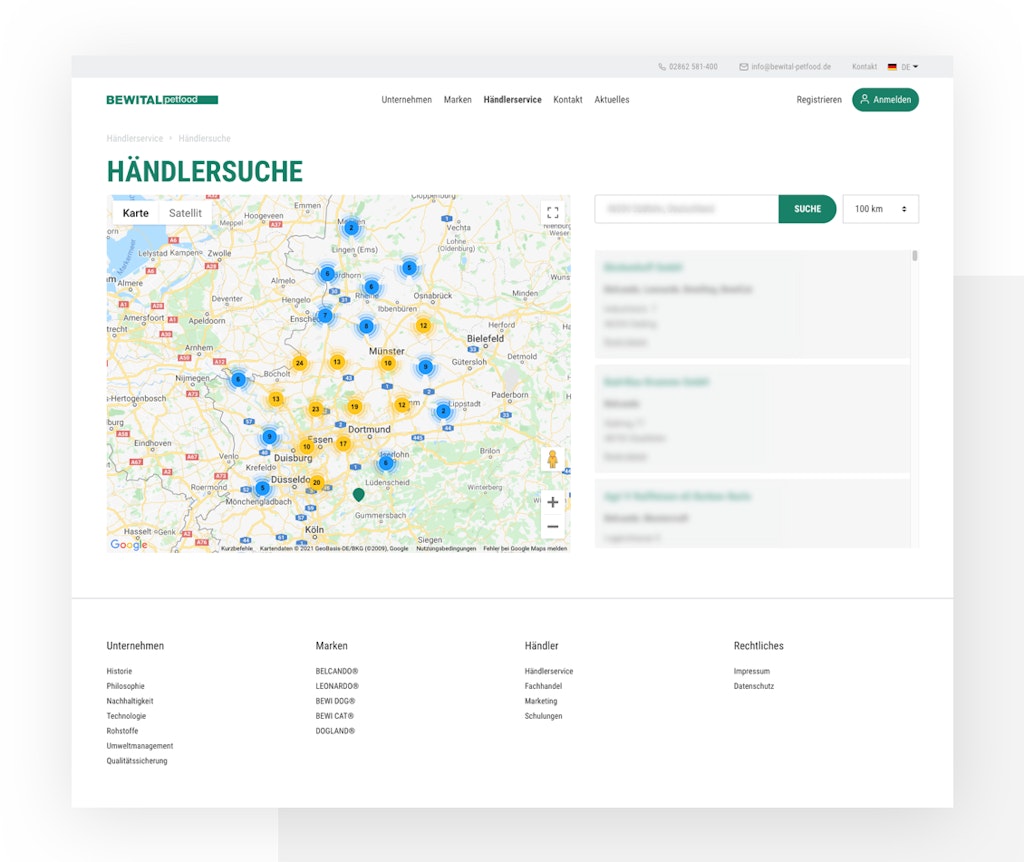Click Nutzungsbedingungen on the map footer
Viewport: 1024px width, 862px height.
(446, 549)
